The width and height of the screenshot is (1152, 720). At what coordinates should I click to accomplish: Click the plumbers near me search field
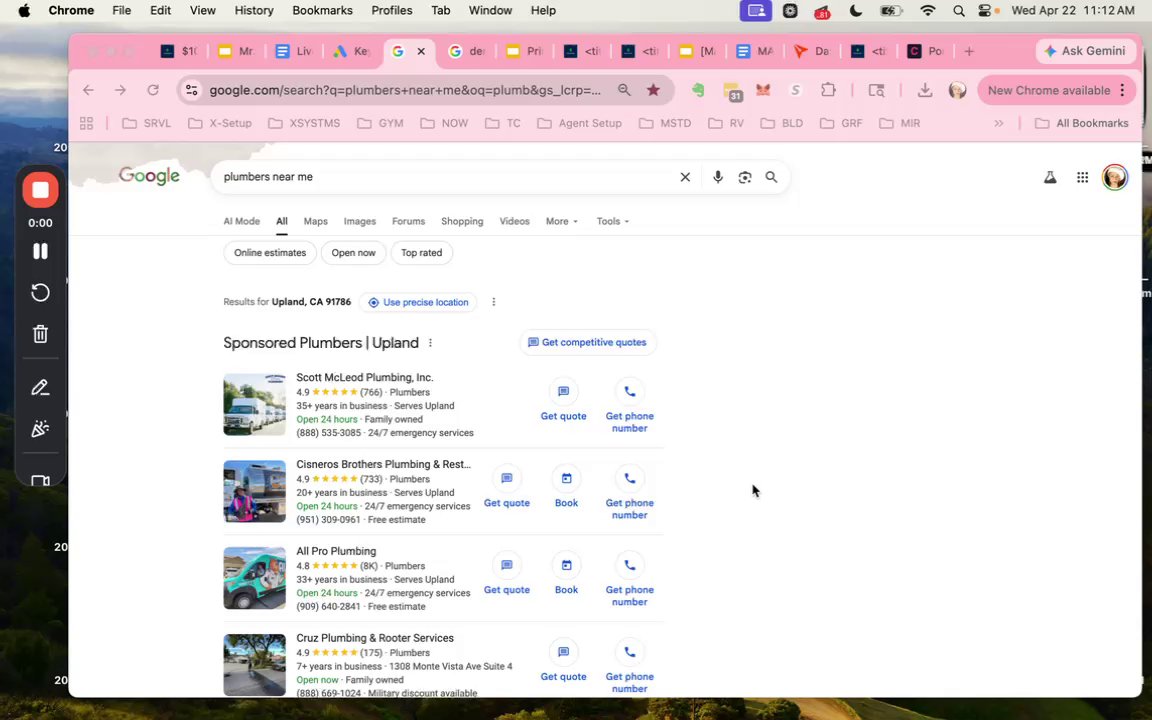[x=448, y=177]
